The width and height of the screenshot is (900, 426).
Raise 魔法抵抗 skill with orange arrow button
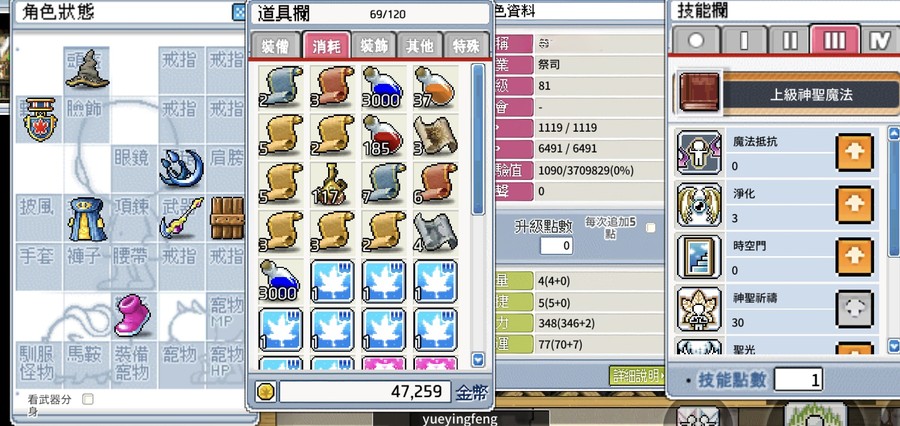[x=855, y=152]
